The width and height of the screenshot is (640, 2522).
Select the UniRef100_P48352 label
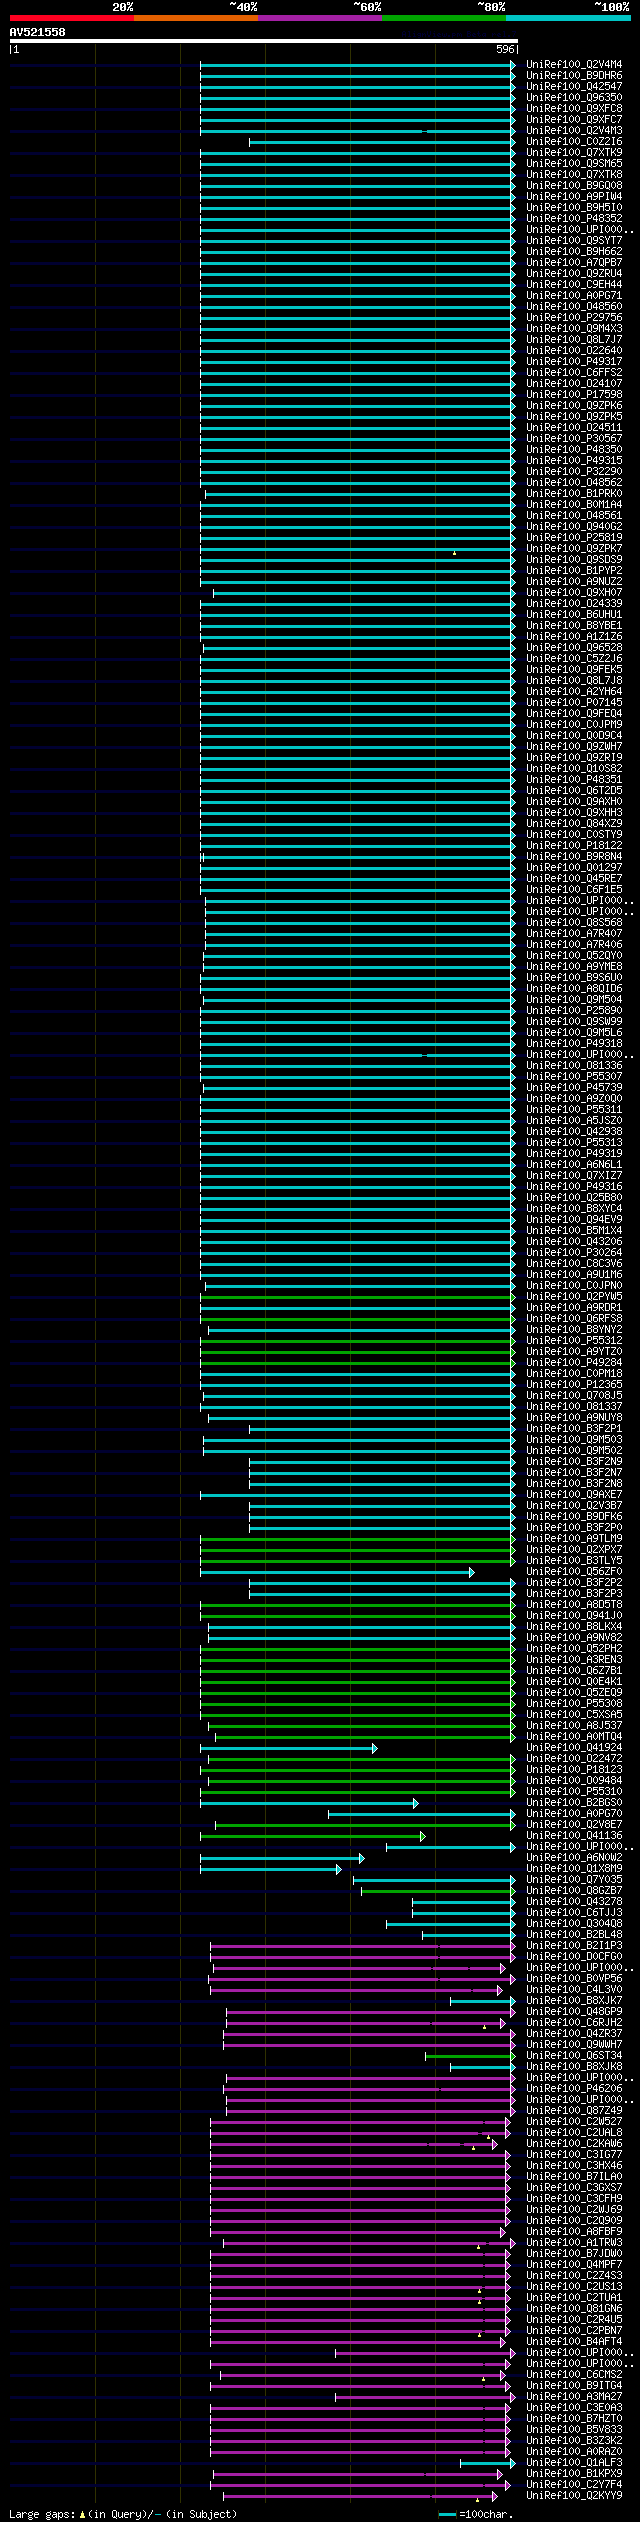point(574,219)
